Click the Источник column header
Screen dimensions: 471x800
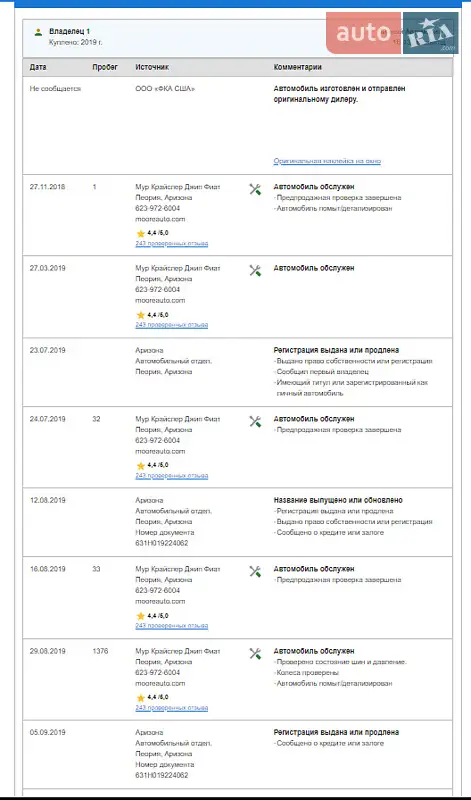pos(152,67)
